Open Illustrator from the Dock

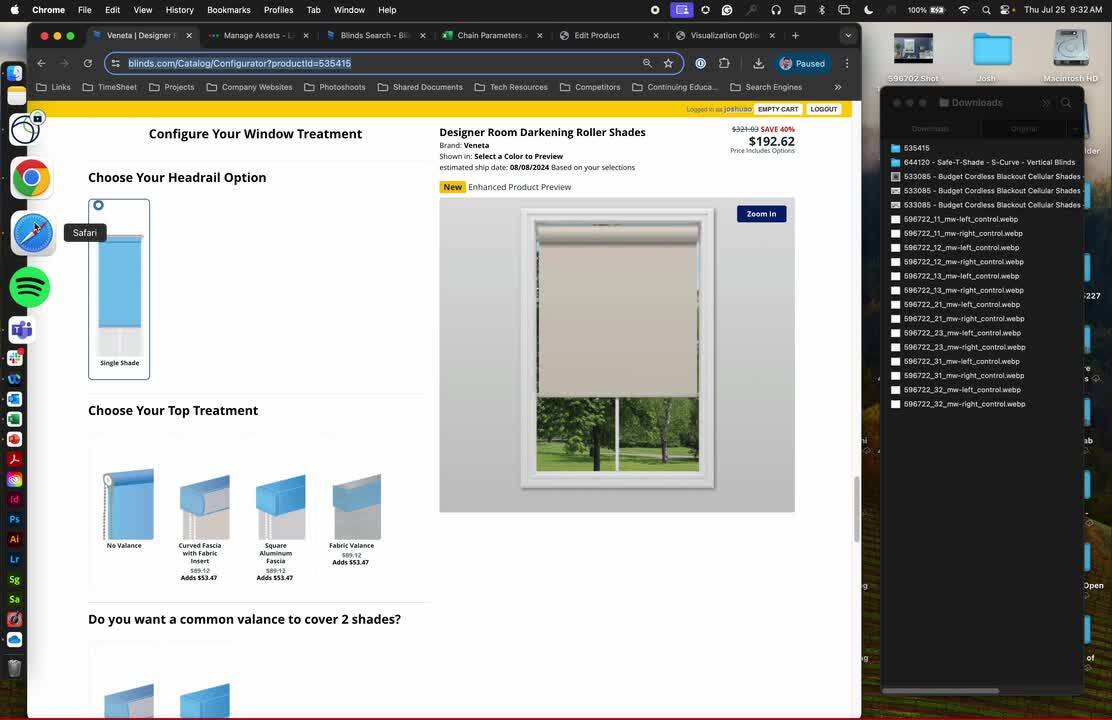14,539
